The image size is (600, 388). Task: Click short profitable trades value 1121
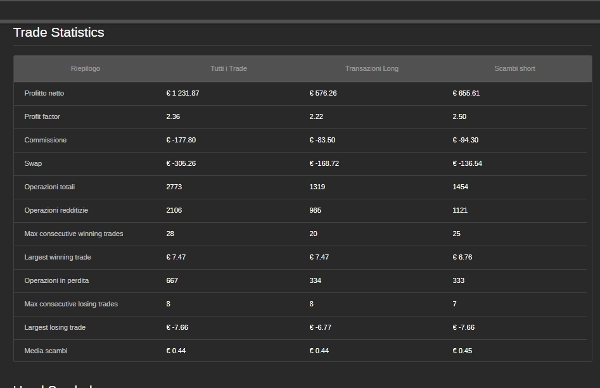(x=460, y=210)
